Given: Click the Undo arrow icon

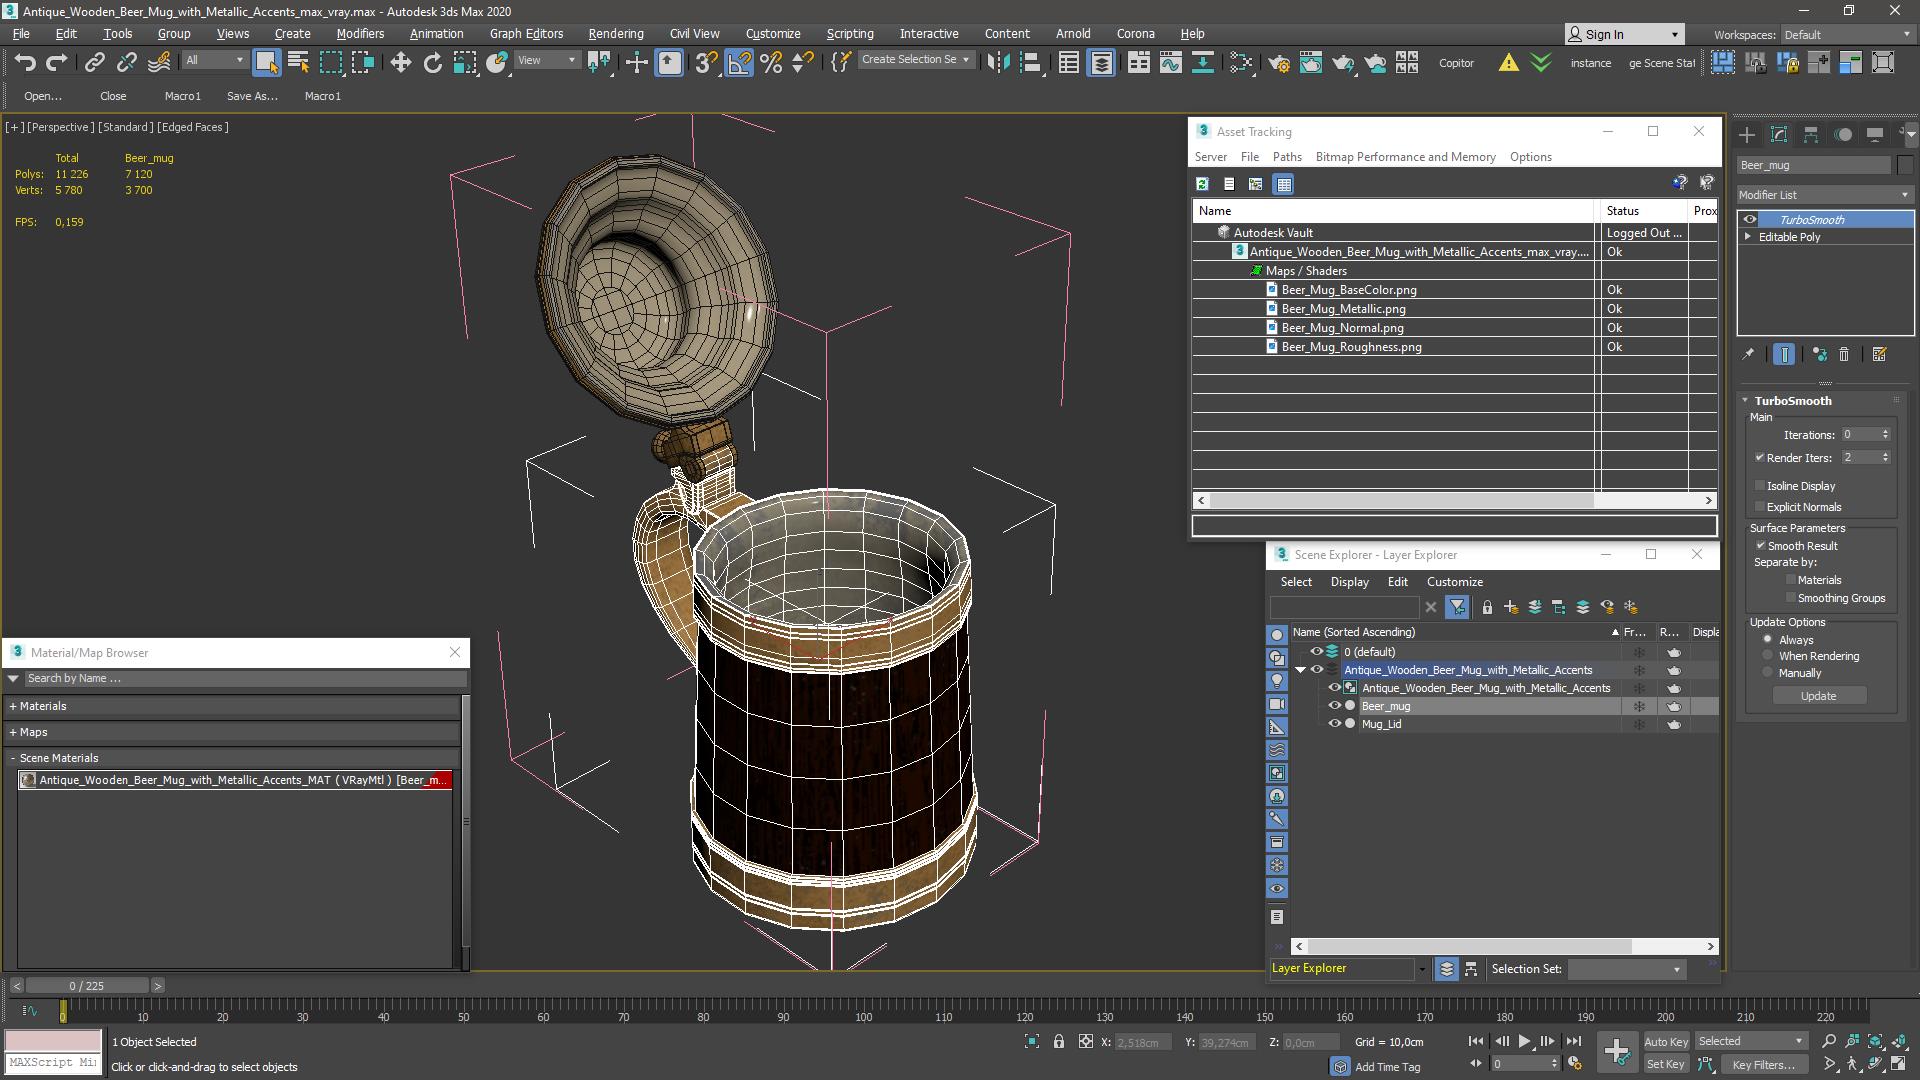Looking at the screenshot, I should [x=25, y=63].
